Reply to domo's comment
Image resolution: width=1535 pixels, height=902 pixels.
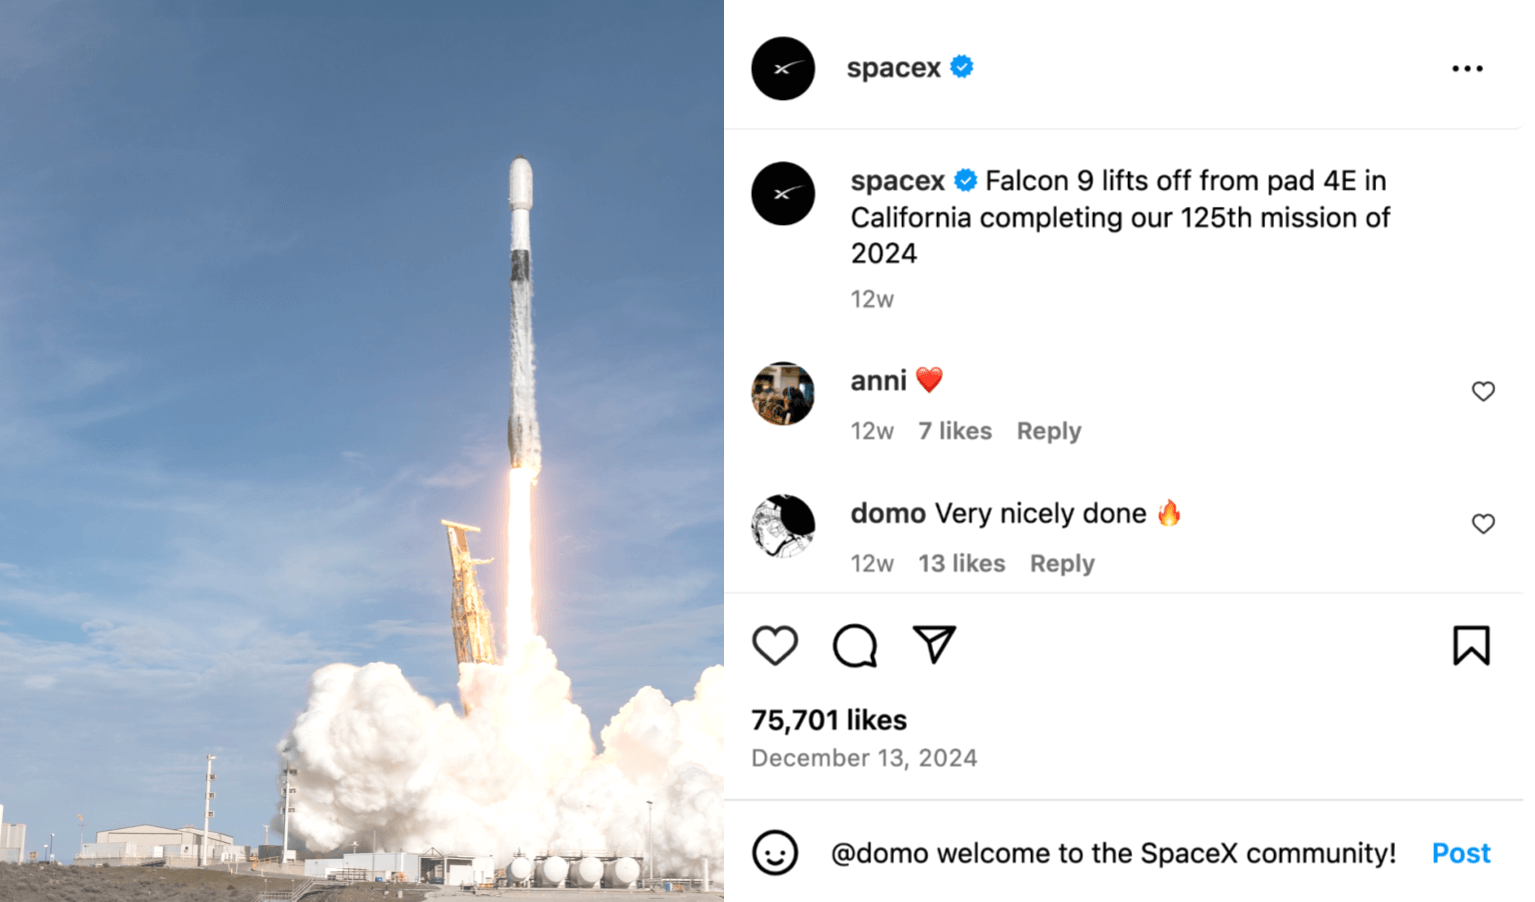click(1062, 564)
